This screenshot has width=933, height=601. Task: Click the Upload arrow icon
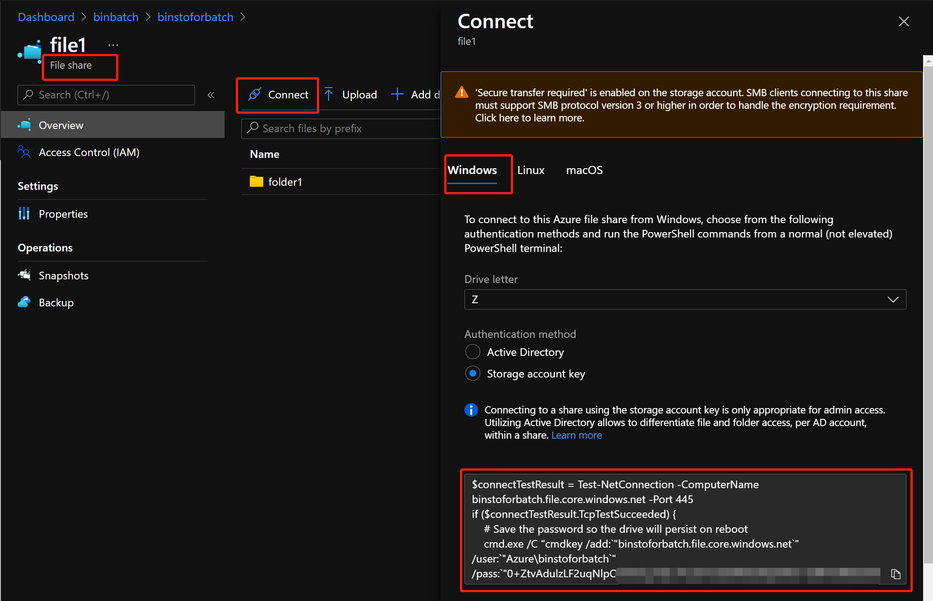click(x=328, y=94)
